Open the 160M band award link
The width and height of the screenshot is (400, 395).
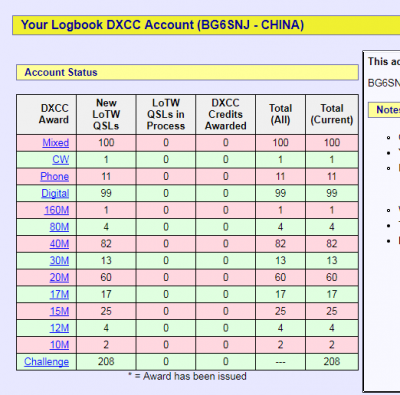click(57, 210)
